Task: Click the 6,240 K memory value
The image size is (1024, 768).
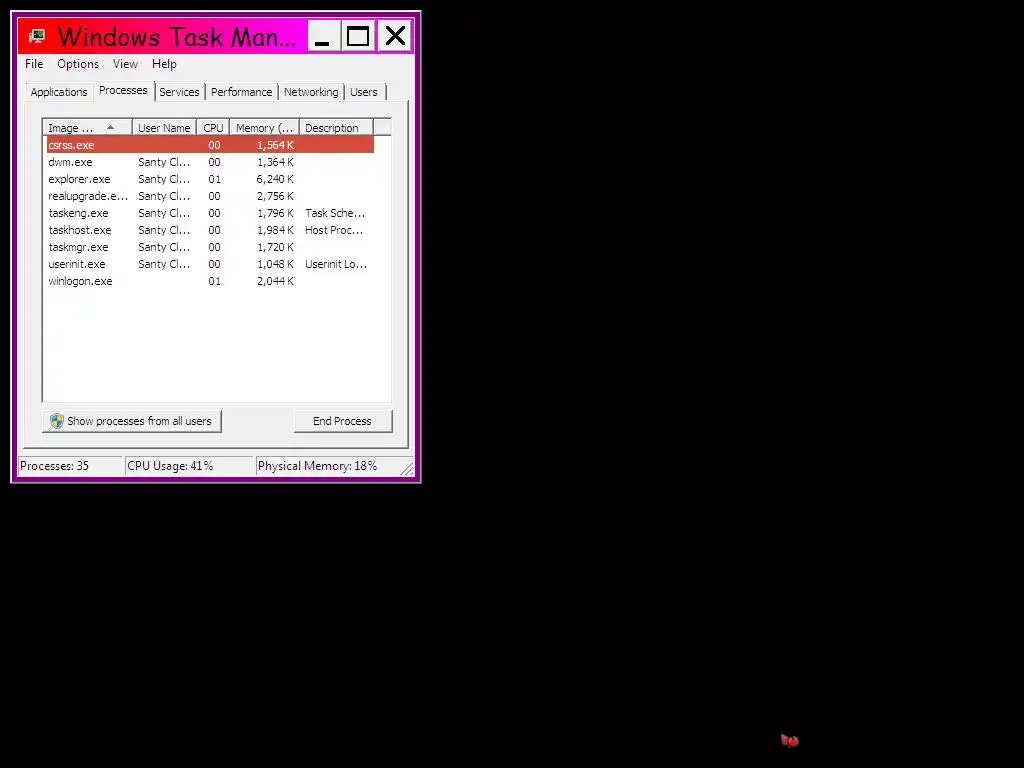Action: point(275,179)
